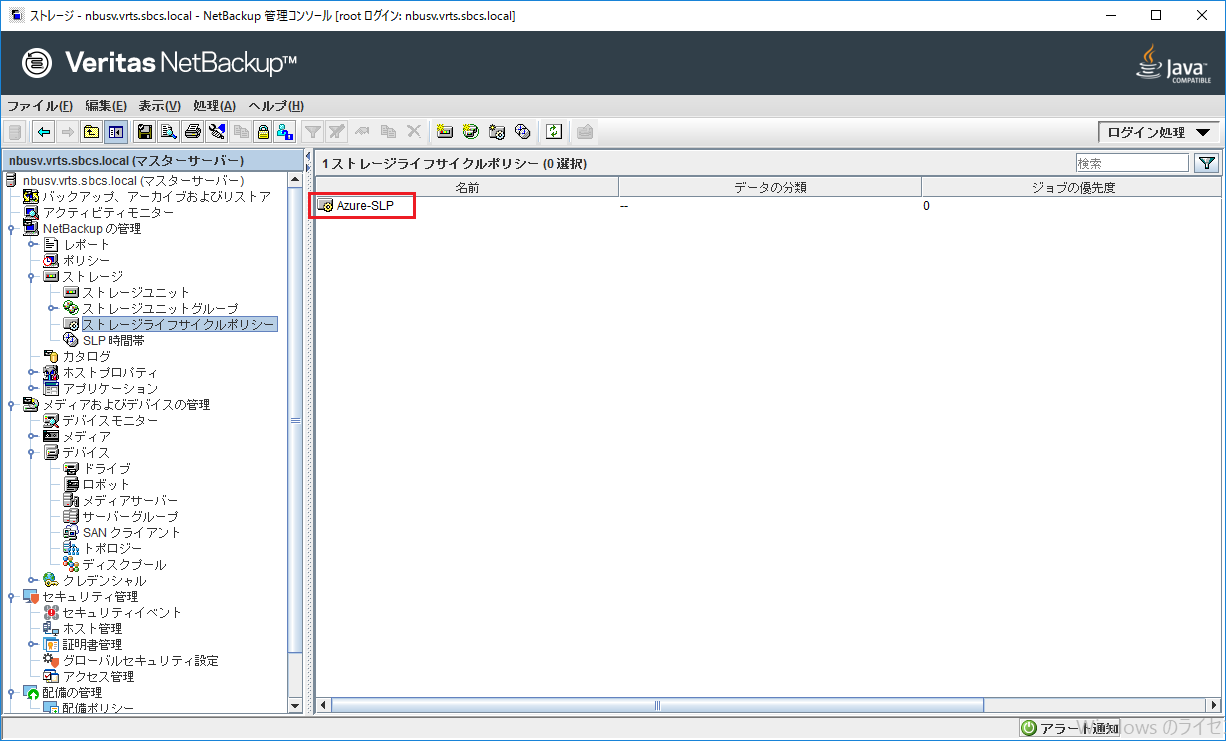
Task: Click the 検索 search input field
Action: (1132, 163)
